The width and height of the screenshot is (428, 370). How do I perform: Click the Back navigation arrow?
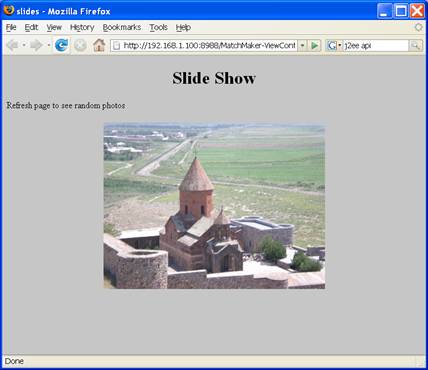[x=12, y=45]
